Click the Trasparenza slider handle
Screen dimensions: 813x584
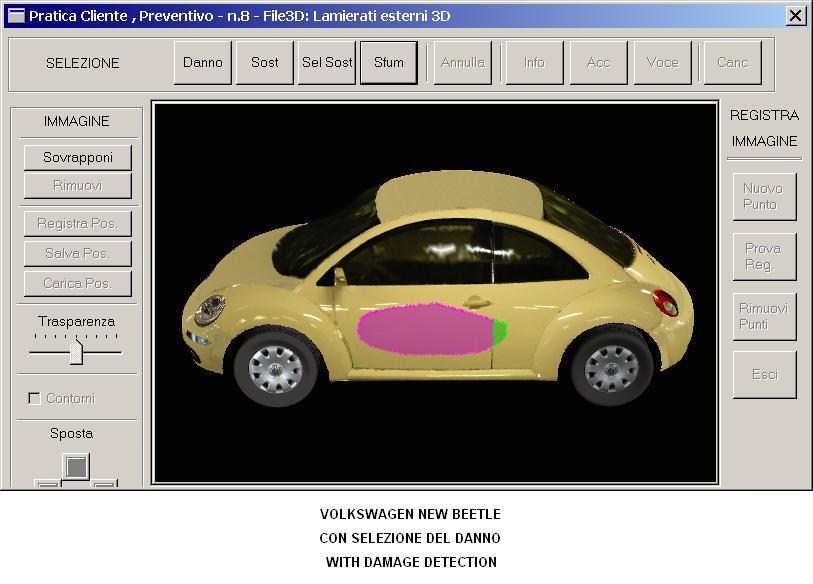(x=76, y=351)
